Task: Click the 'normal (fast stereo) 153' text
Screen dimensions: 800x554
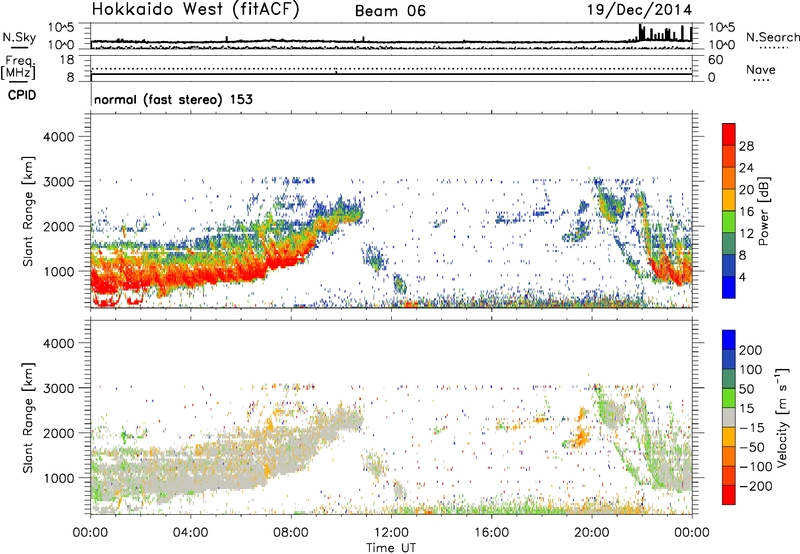Action: tap(173, 99)
